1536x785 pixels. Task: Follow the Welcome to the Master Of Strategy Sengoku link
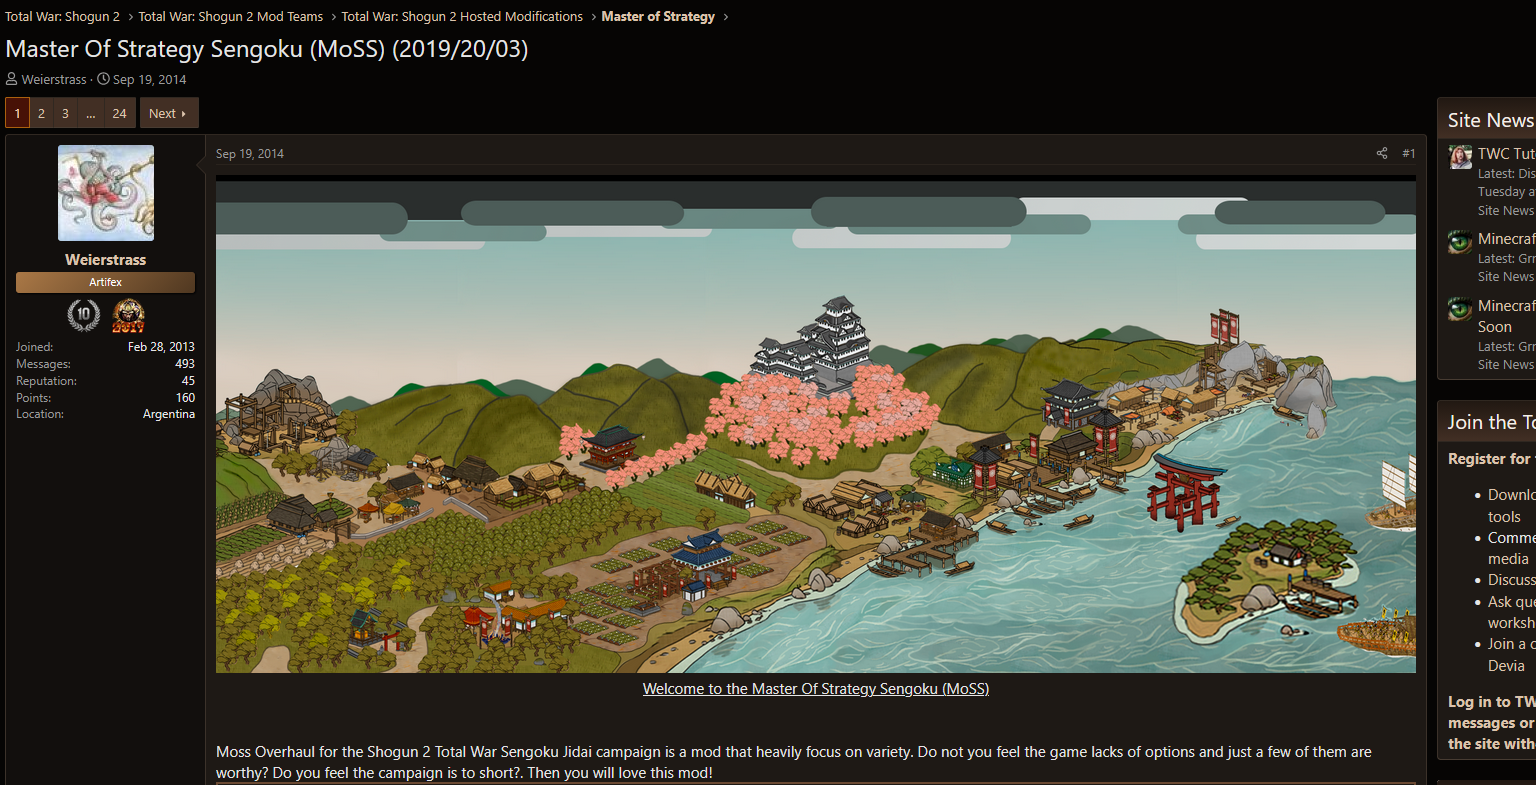816,689
